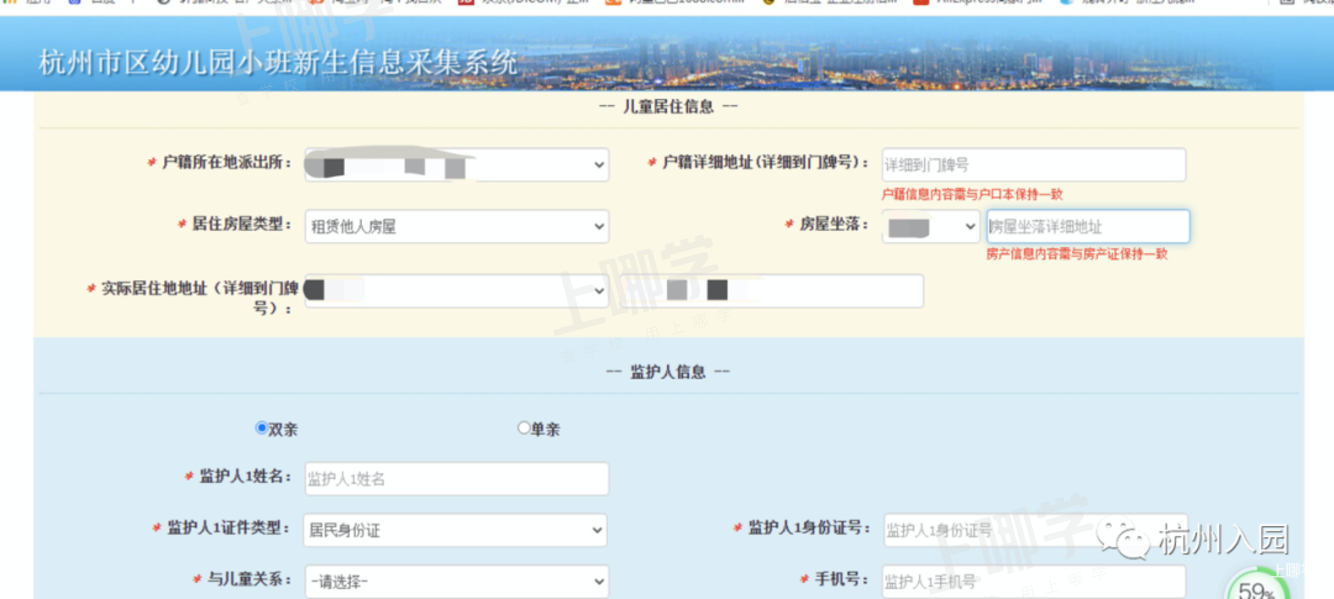Focus the 房屋坐落详细地址 text field
This screenshot has width=1334, height=599.
(1088, 227)
